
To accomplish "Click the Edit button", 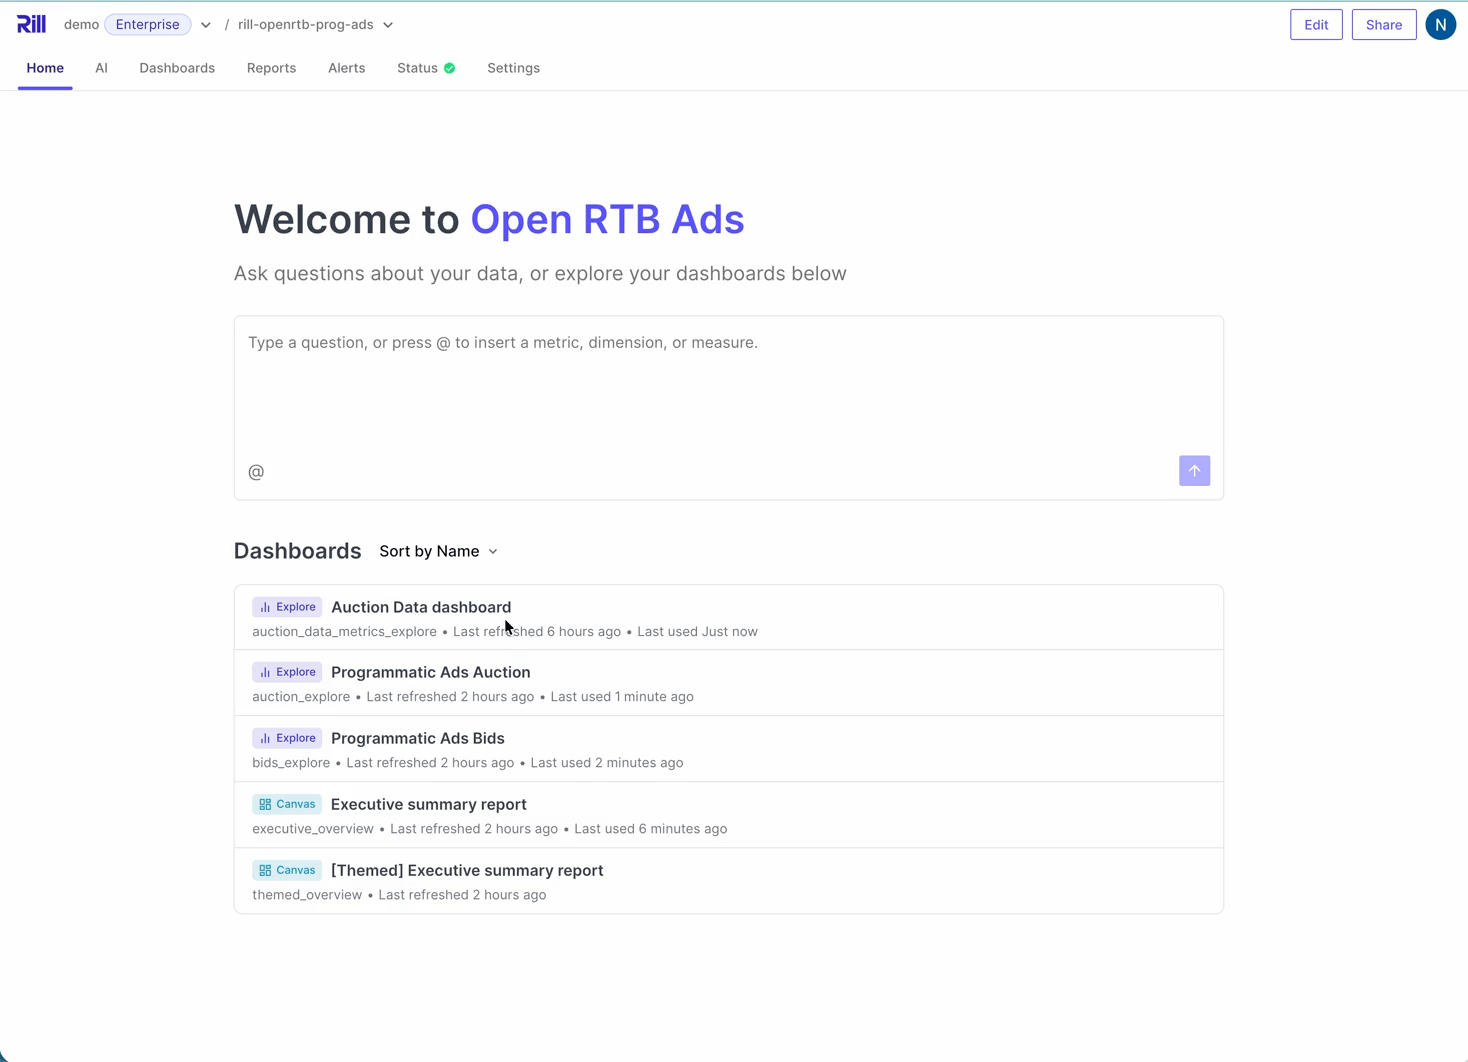I will (1316, 25).
